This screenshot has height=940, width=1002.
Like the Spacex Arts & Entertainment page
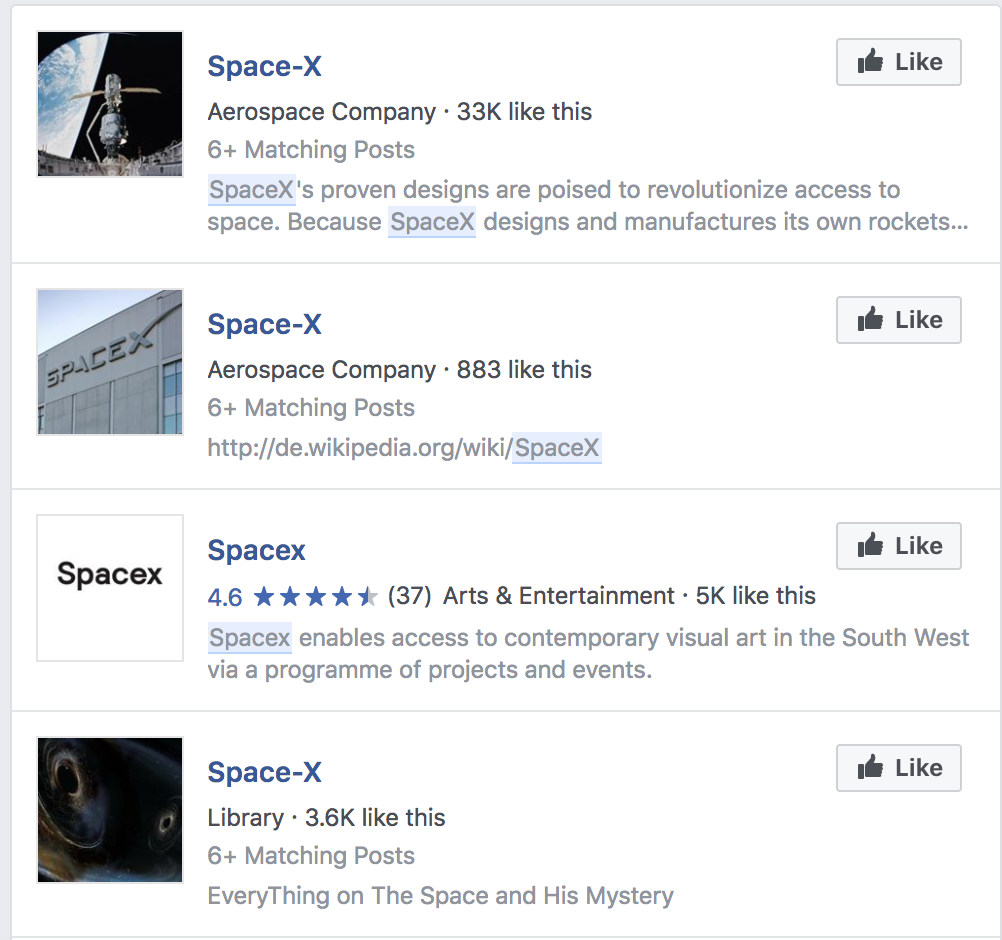click(x=898, y=547)
